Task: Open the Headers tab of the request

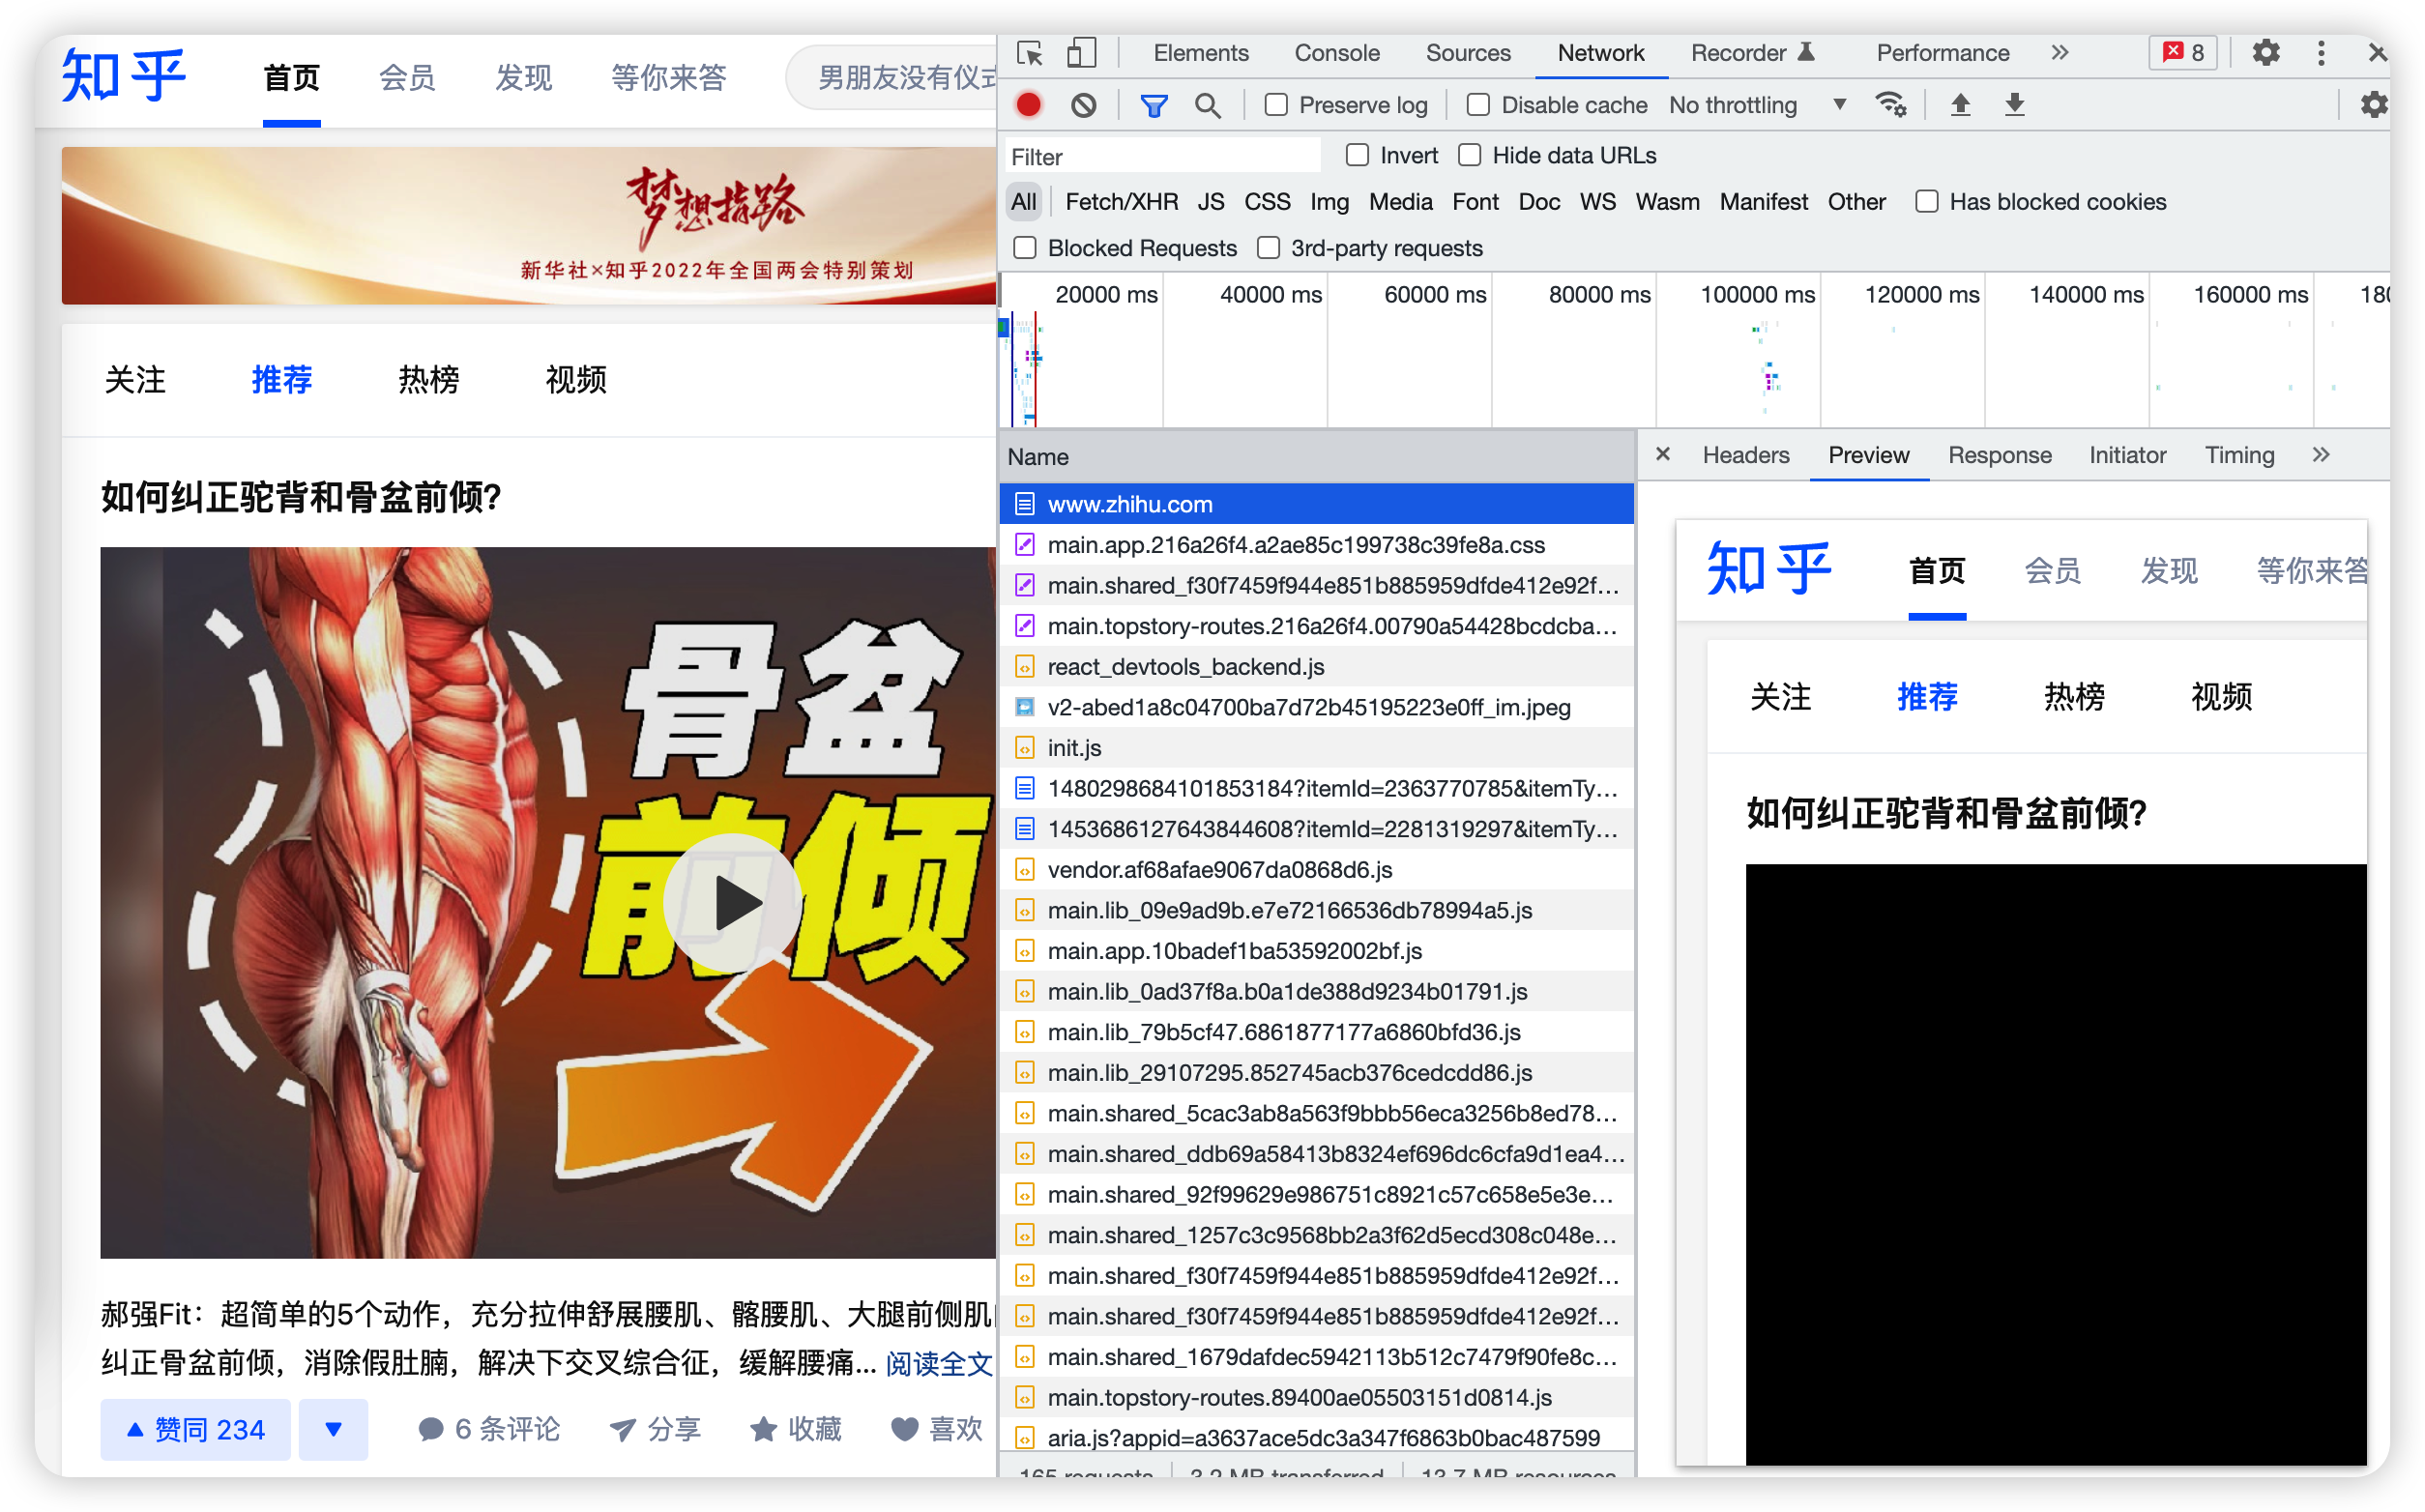Action: tap(1745, 455)
